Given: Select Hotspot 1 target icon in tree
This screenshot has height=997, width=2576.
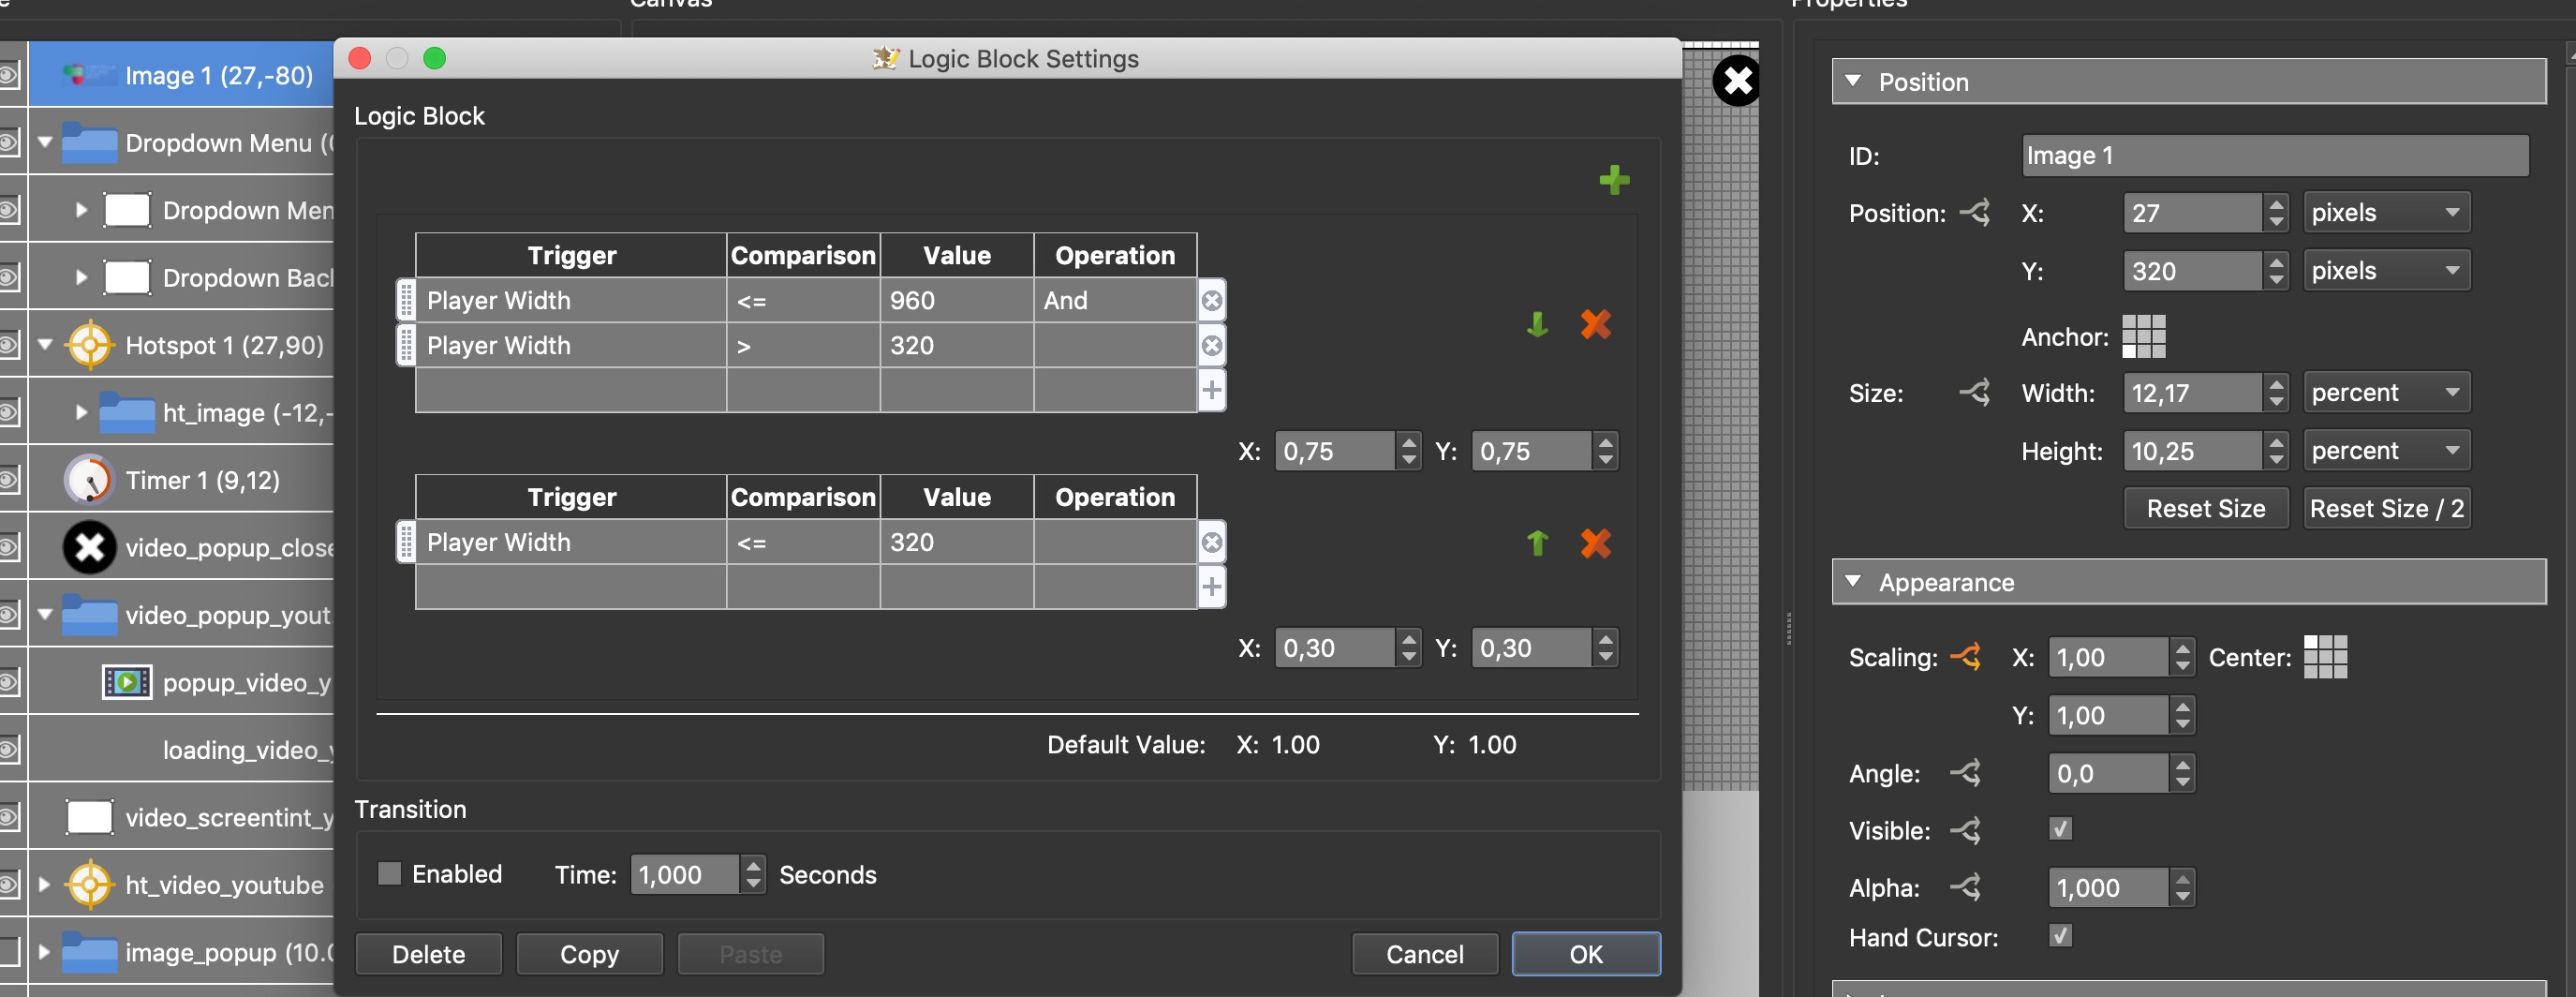Looking at the screenshot, I should pyautogui.click(x=89, y=346).
